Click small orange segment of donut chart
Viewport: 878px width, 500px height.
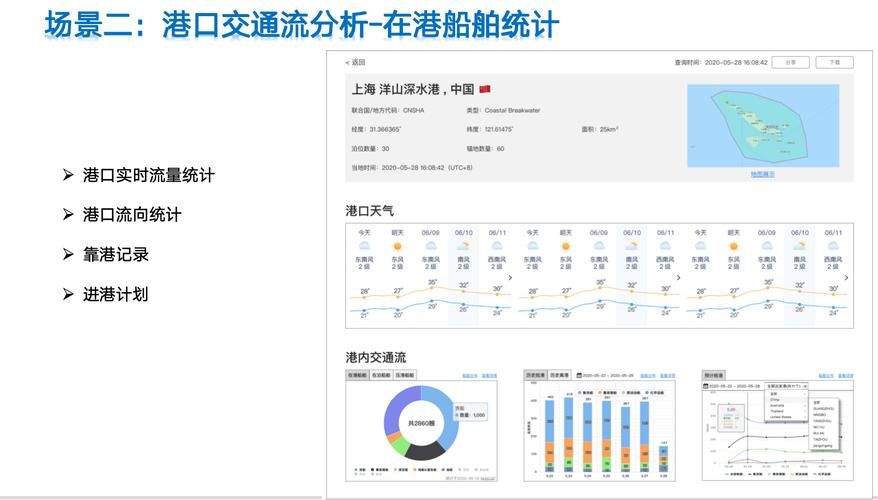tap(394, 437)
